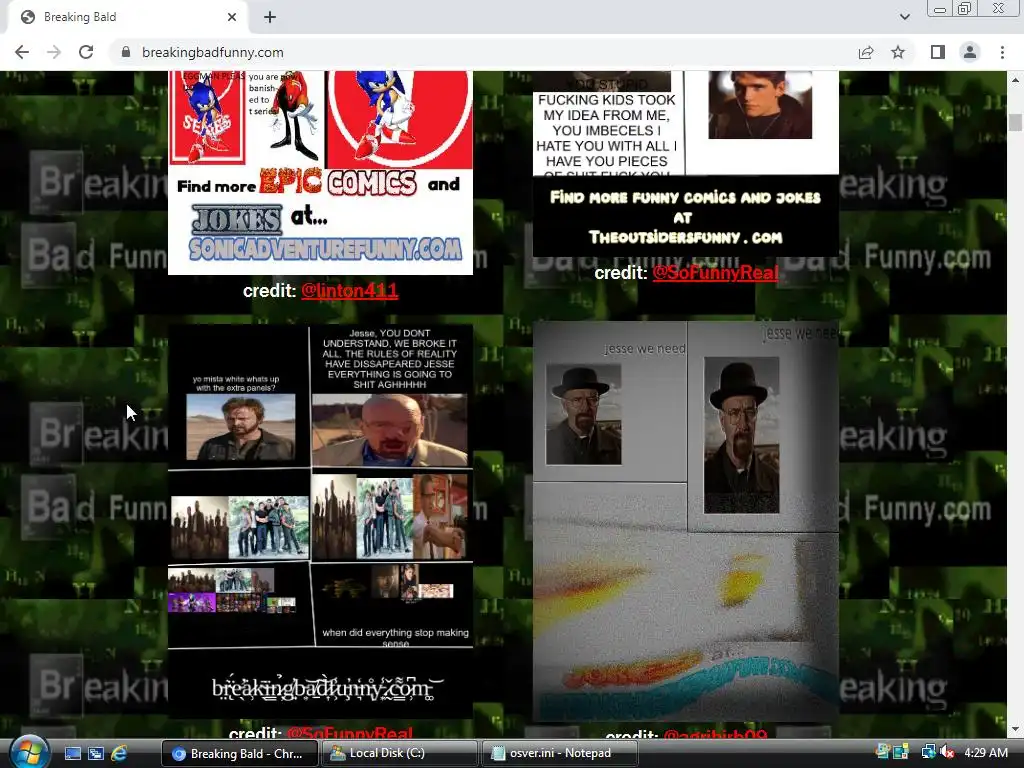The image size is (1024, 768).
Task: Click the first system tray icon
Action: [x=883, y=752]
